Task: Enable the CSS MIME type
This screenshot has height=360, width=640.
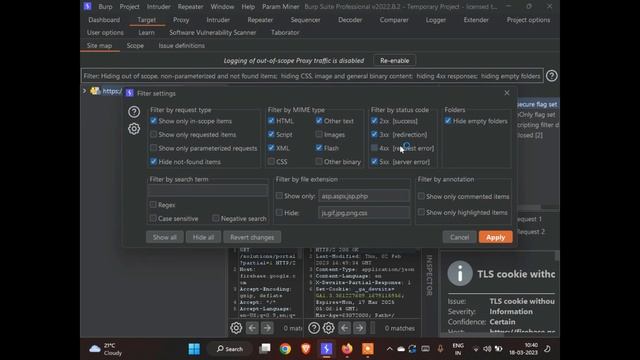Action: click(x=271, y=162)
